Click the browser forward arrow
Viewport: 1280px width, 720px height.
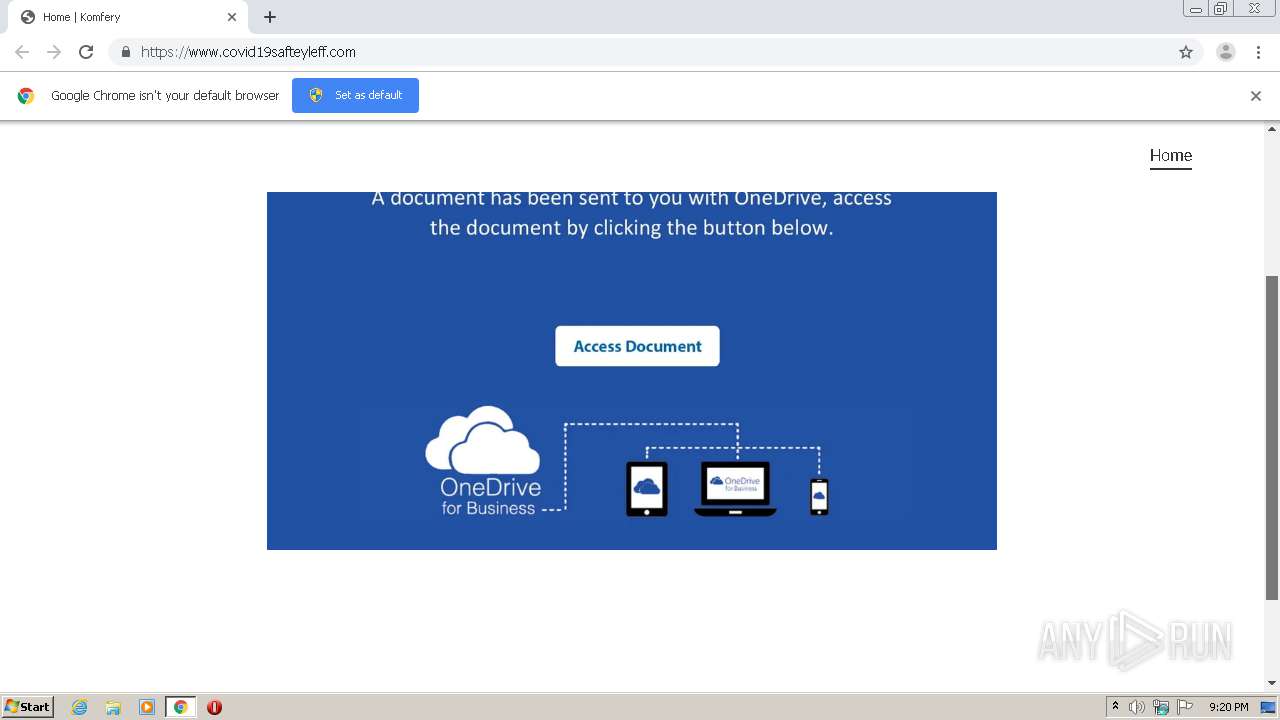(x=54, y=52)
